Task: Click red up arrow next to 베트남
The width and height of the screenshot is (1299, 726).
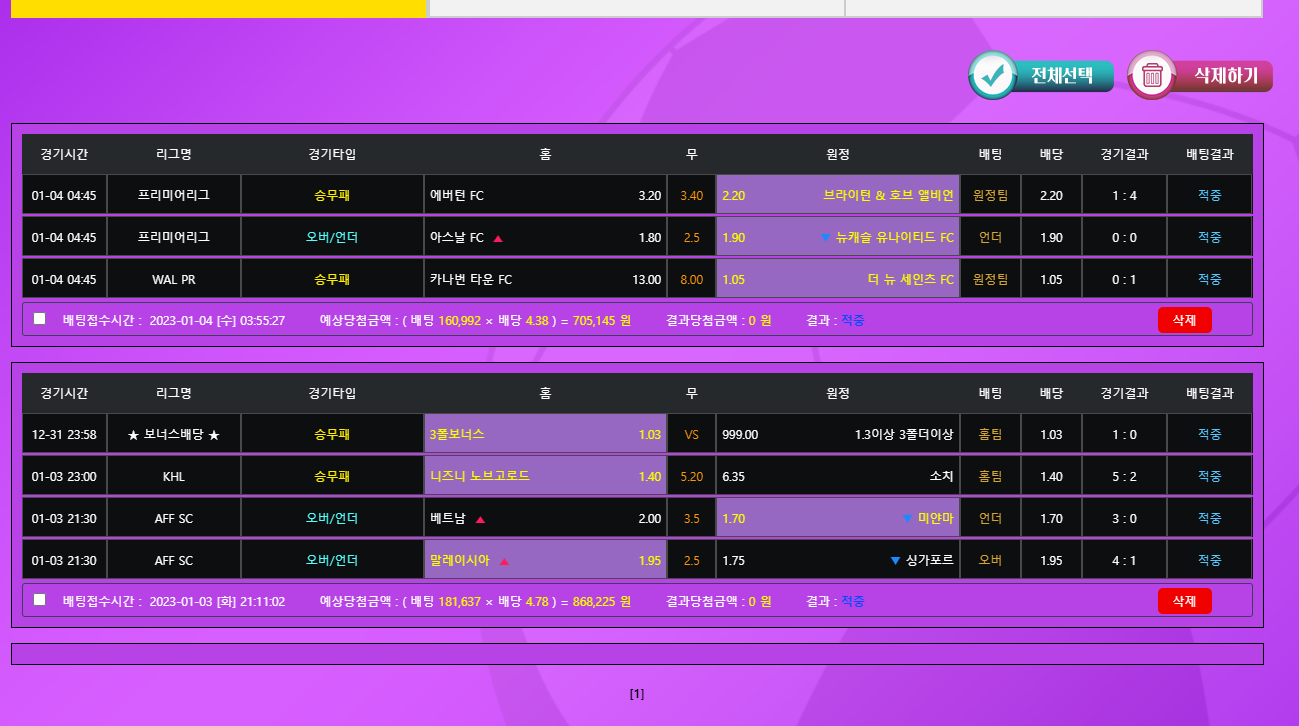Action: 480,519
